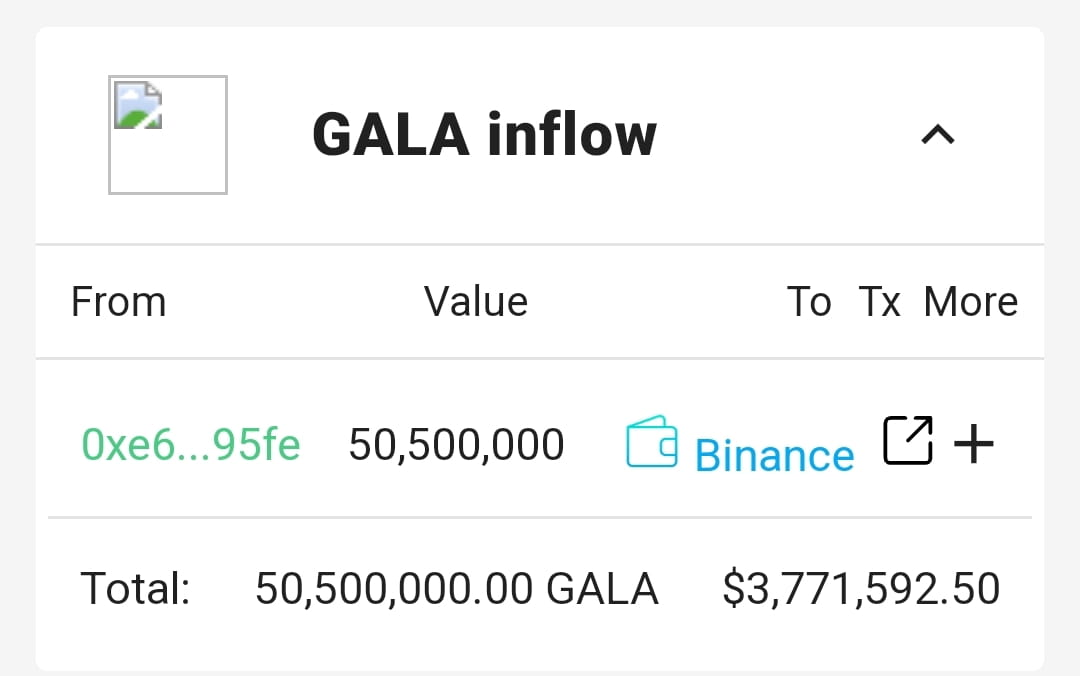Select the Value column header

click(x=475, y=301)
